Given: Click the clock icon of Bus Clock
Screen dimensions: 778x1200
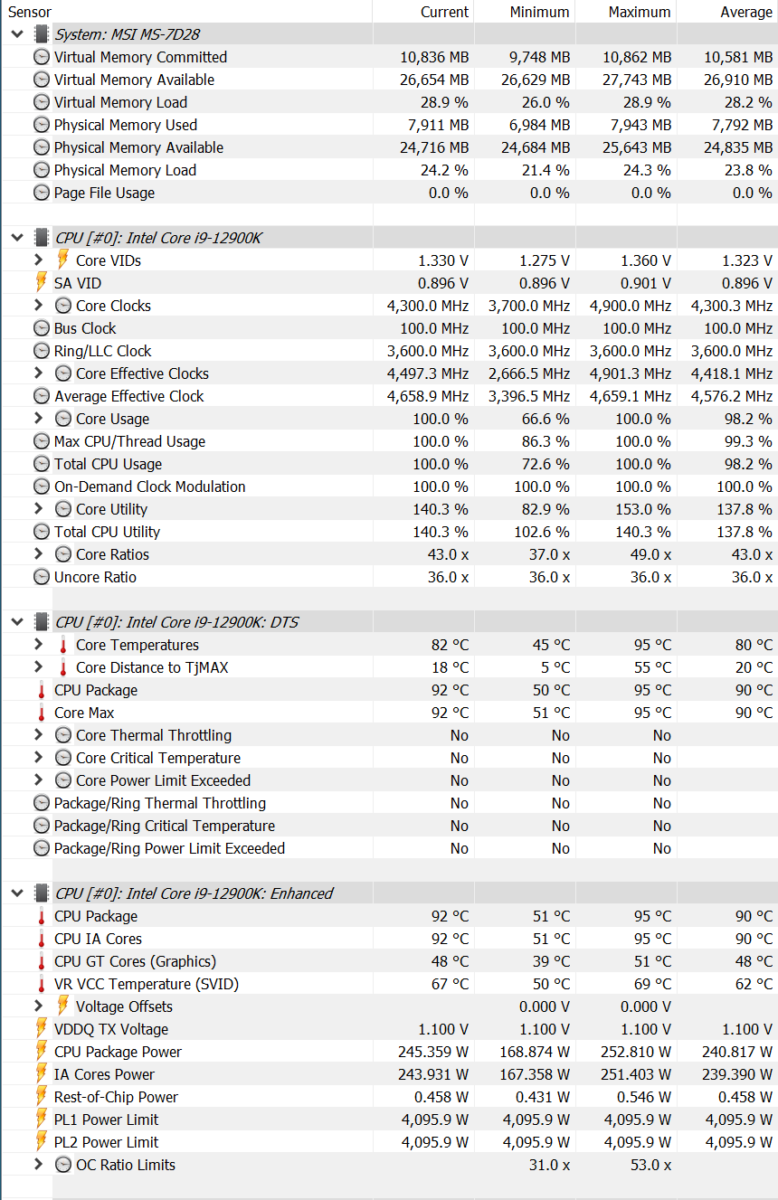Looking at the screenshot, I should pos(41,328).
